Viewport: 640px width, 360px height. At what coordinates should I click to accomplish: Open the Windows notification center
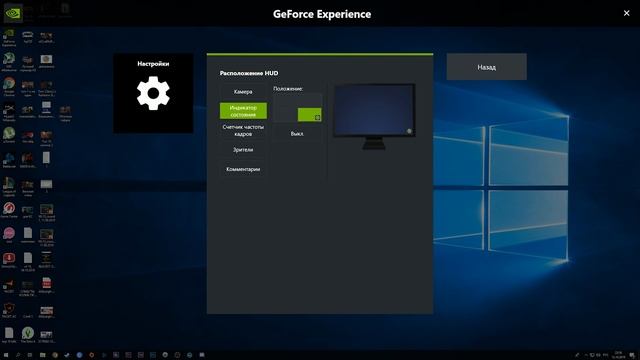tap(632, 355)
